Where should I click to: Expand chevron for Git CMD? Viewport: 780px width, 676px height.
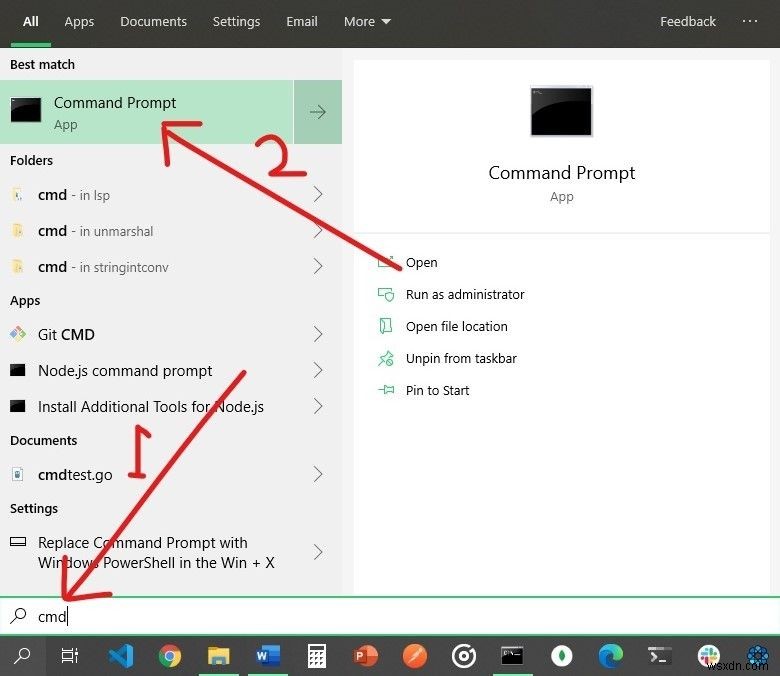point(318,334)
